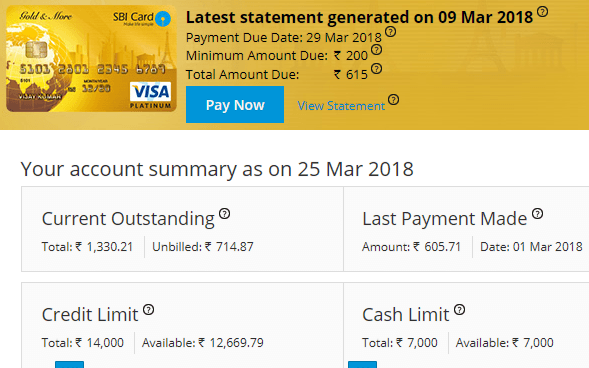Click help icon next to Payment Due Date
The image size is (589, 368).
391,32
